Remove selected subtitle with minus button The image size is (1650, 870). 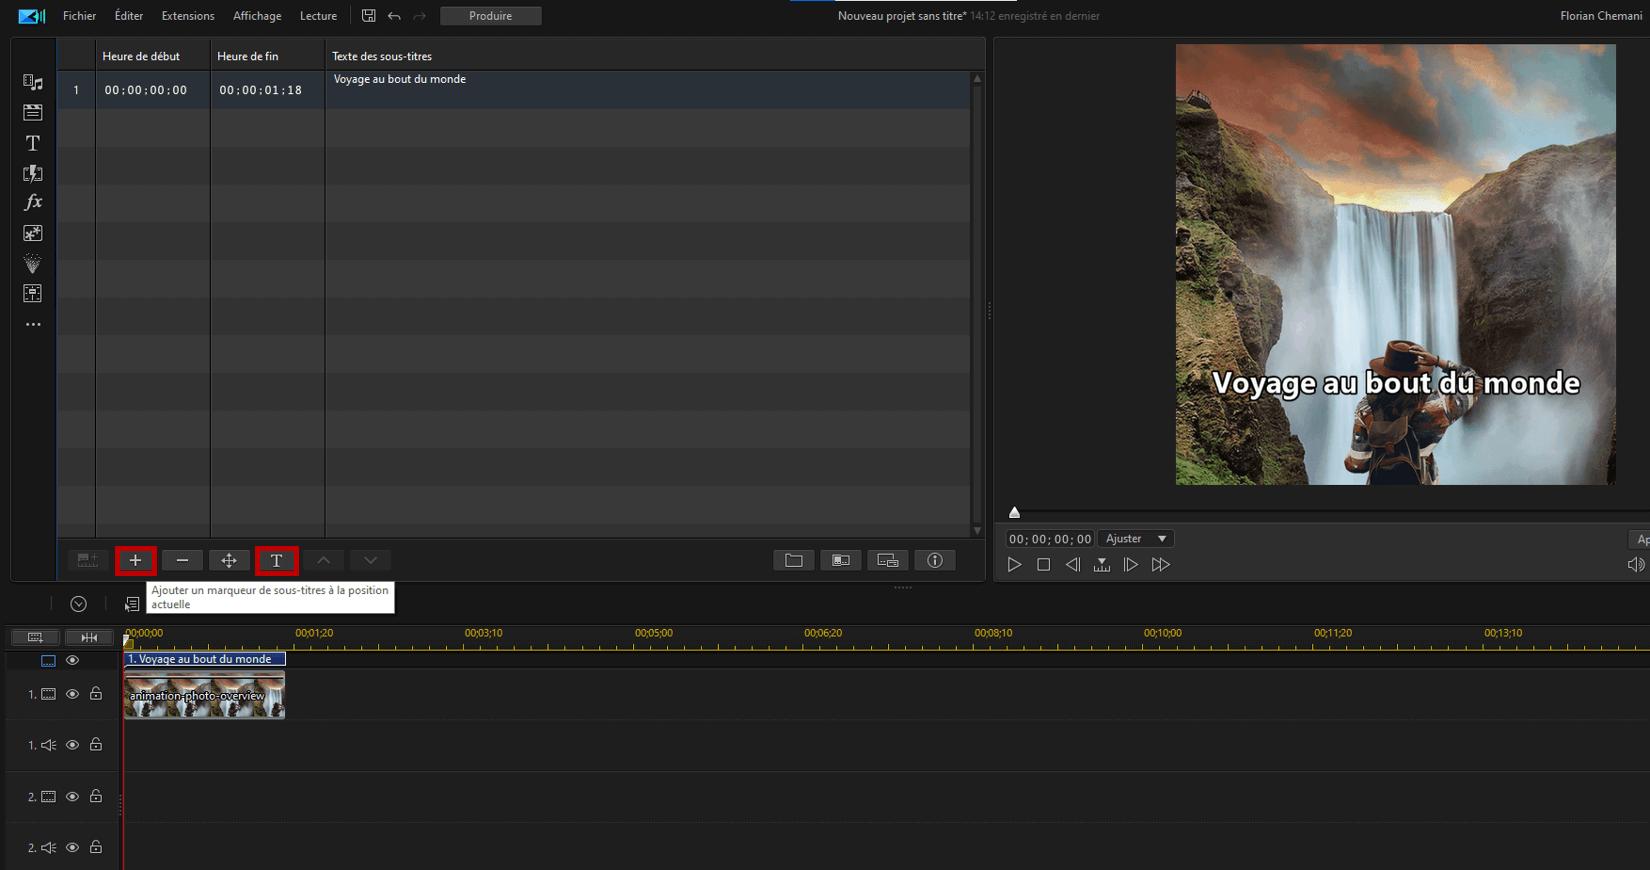click(x=182, y=560)
